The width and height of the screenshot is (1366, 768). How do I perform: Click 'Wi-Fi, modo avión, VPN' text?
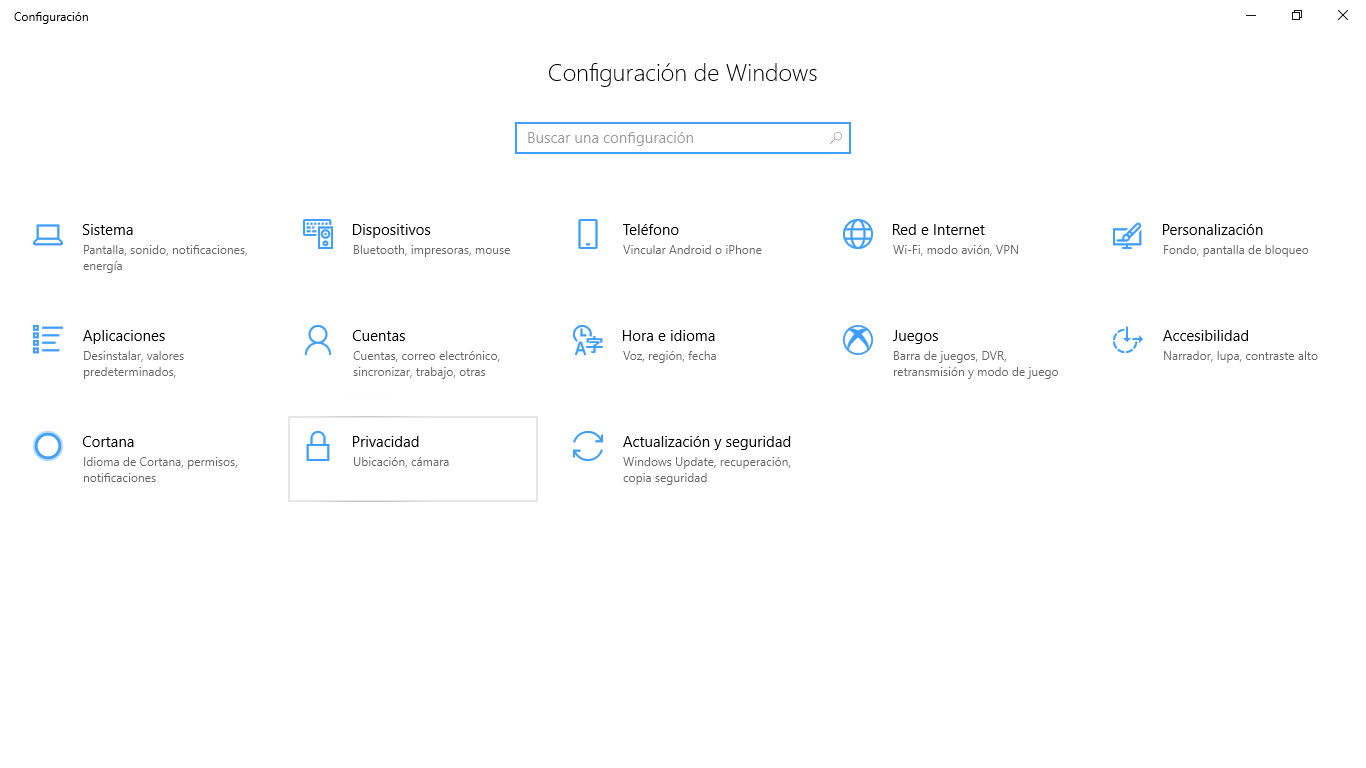[x=956, y=250]
